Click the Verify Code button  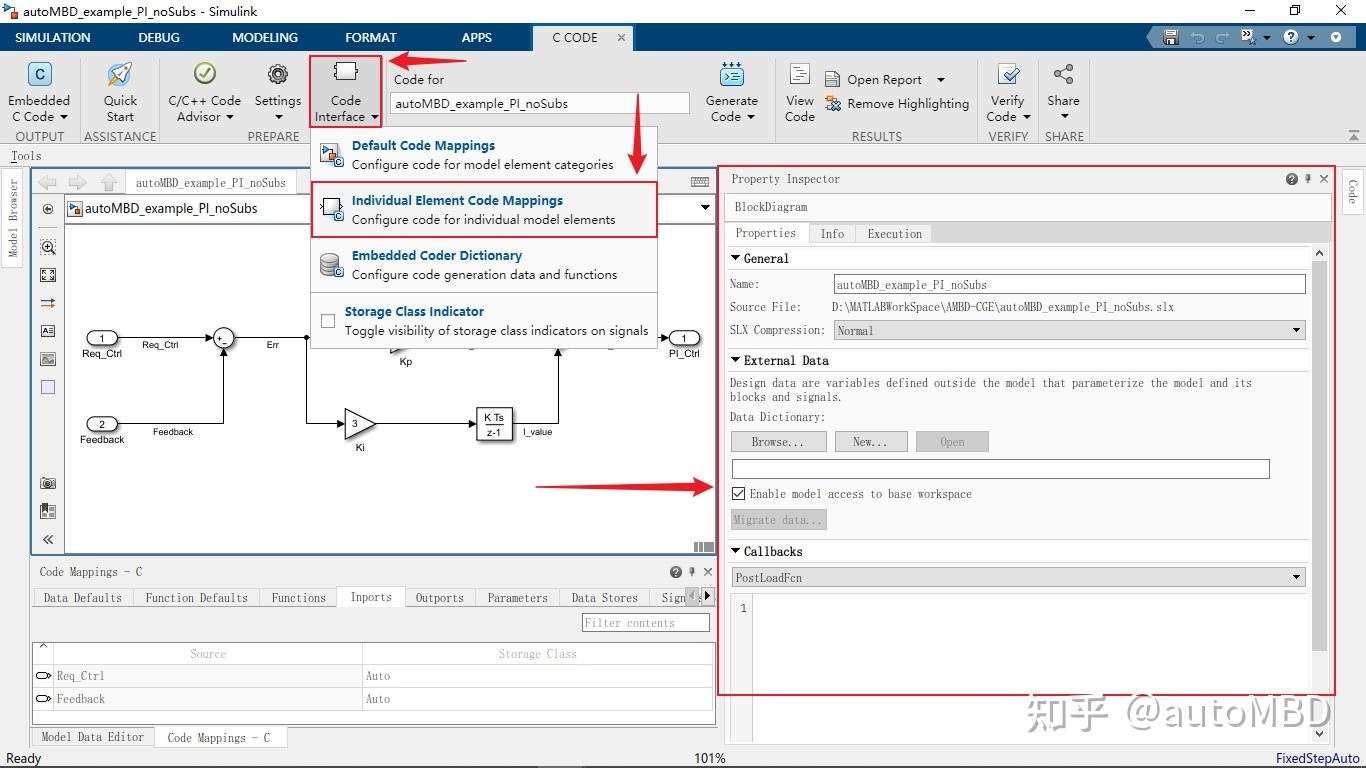point(1007,92)
